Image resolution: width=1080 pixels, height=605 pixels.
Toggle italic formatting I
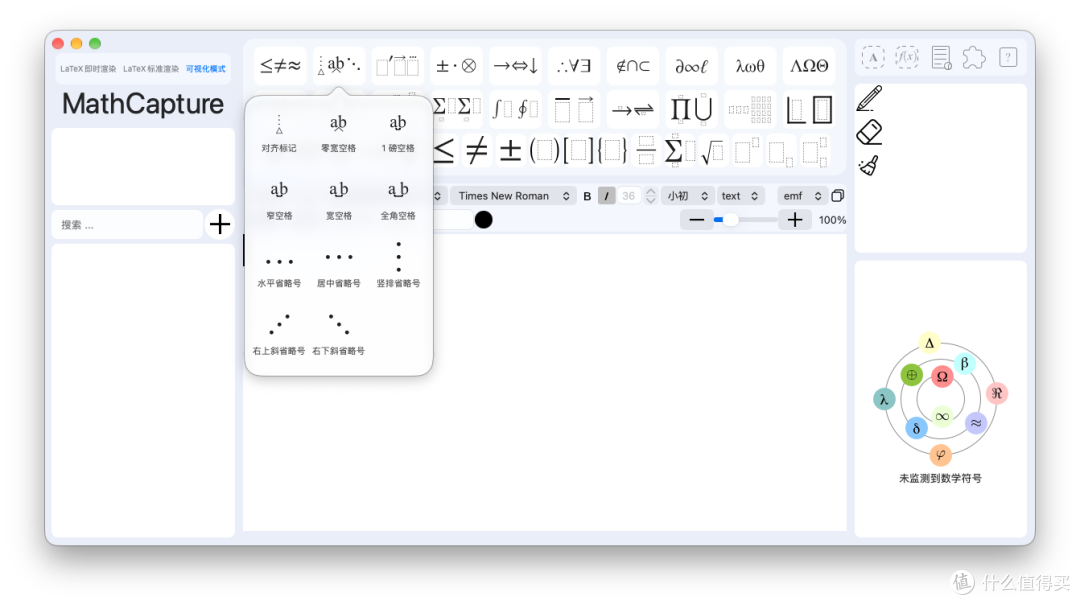coord(606,196)
